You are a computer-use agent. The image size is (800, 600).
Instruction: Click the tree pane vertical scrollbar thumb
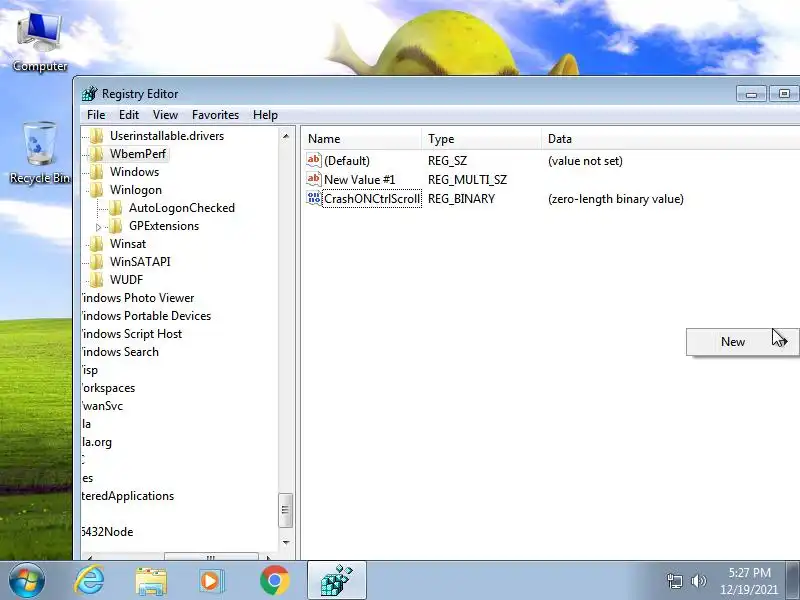coord(286,510)
